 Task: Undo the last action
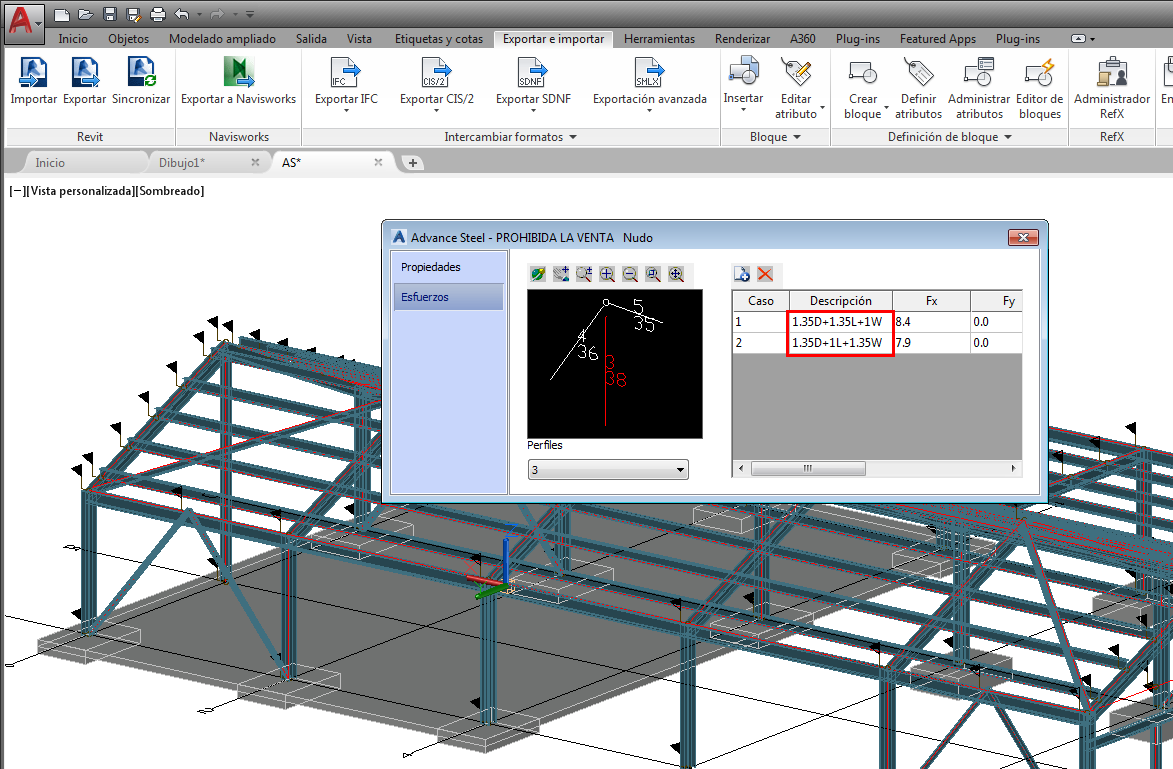182,14
